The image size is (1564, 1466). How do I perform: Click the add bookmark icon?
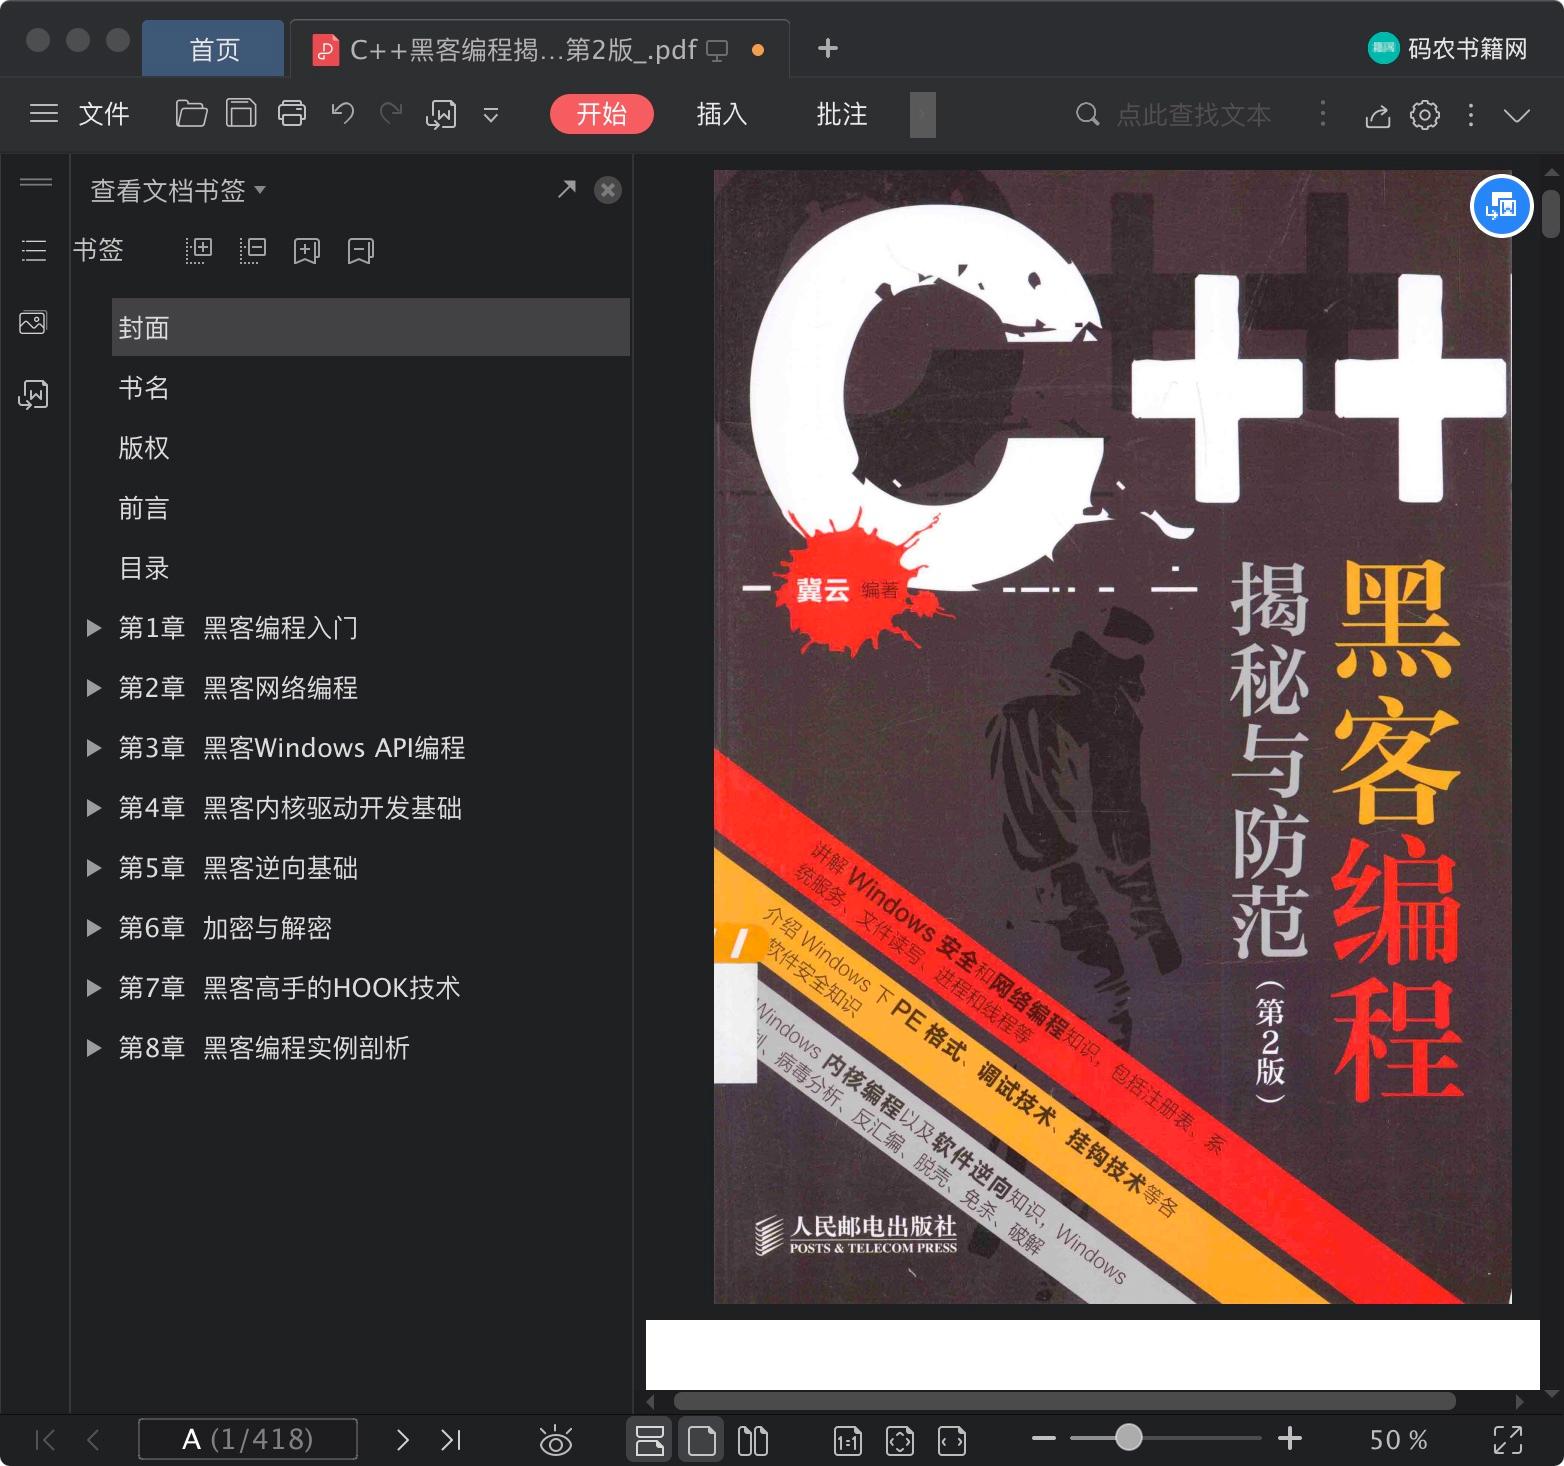coord(307,250)
